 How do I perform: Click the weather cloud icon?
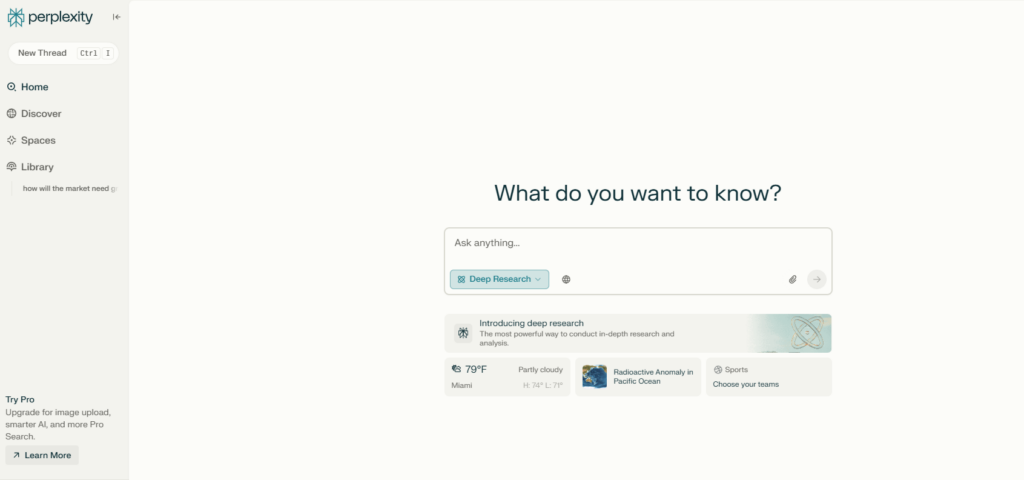(x=456, y=370)
